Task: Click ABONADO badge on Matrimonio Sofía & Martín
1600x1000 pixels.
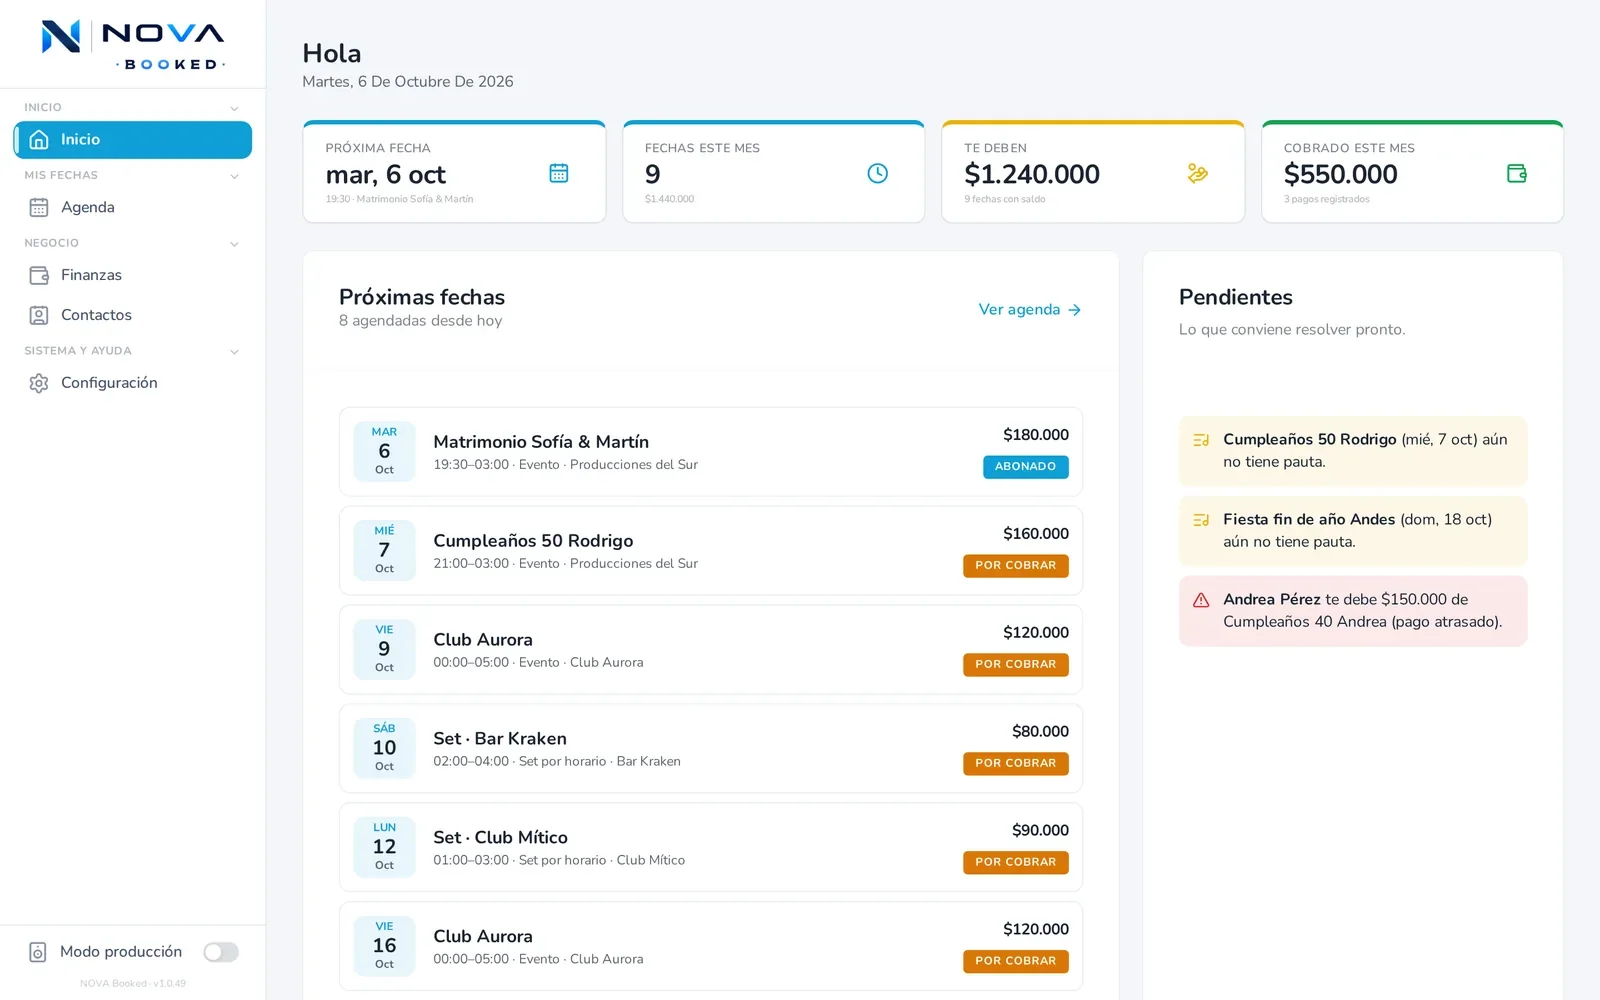Action: pos(1025,467)
